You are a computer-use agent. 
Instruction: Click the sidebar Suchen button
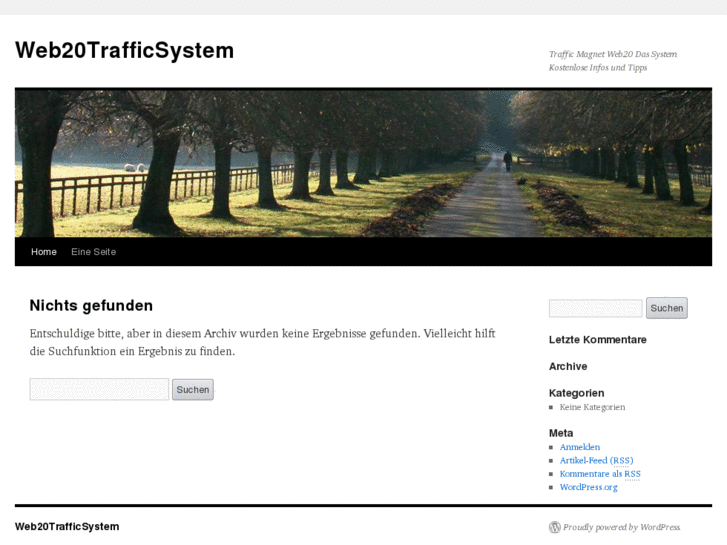tap(667, 308)
